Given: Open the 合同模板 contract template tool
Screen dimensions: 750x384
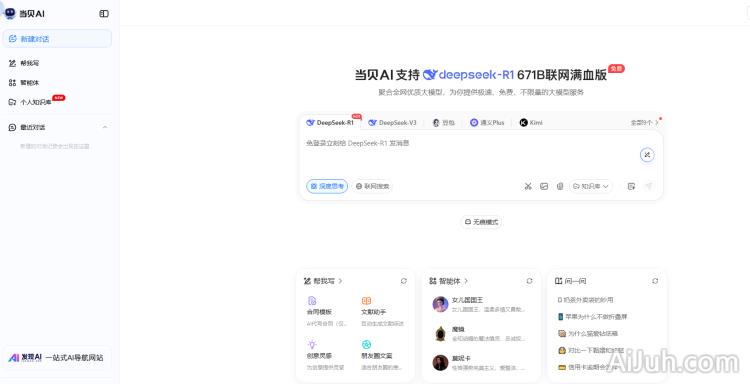Looking at the screenshot, I should click(326, 311).
